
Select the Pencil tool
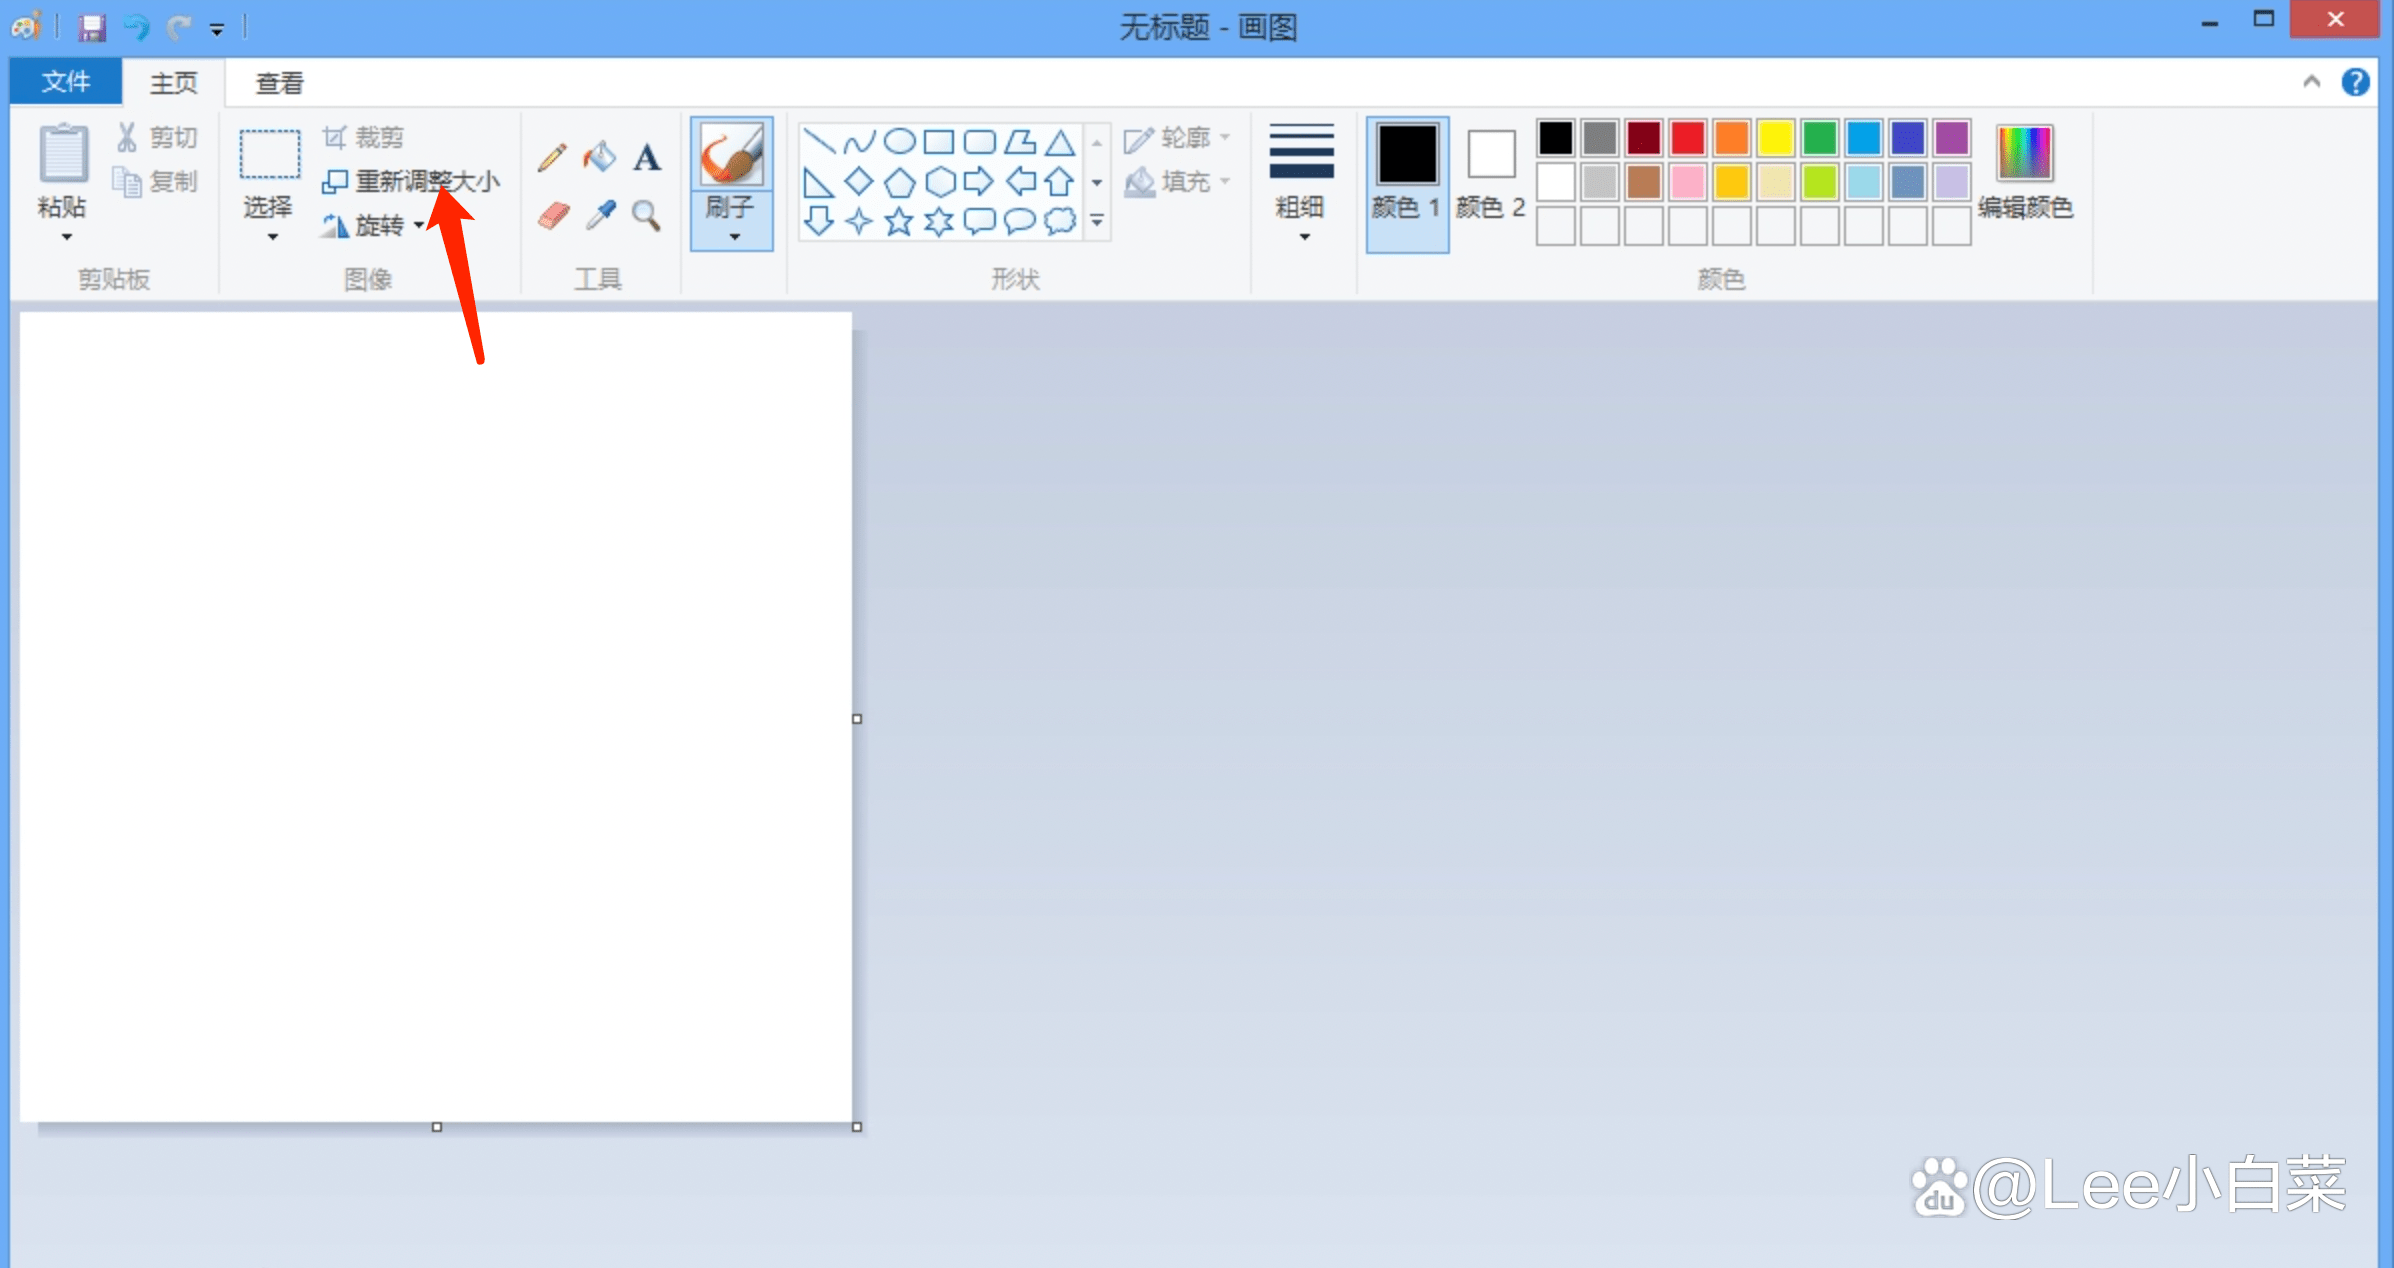[x=552, y=157]
